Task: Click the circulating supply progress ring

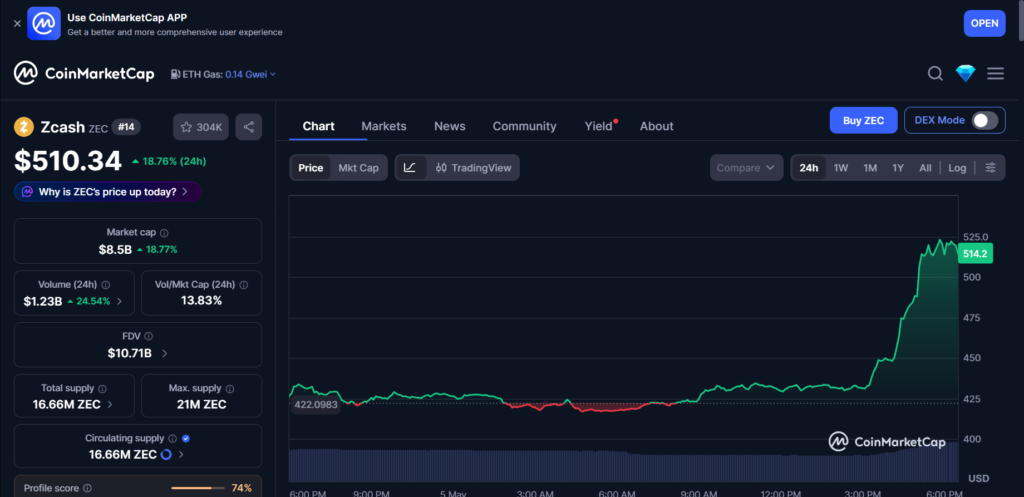Action: (x=166, y=454)
